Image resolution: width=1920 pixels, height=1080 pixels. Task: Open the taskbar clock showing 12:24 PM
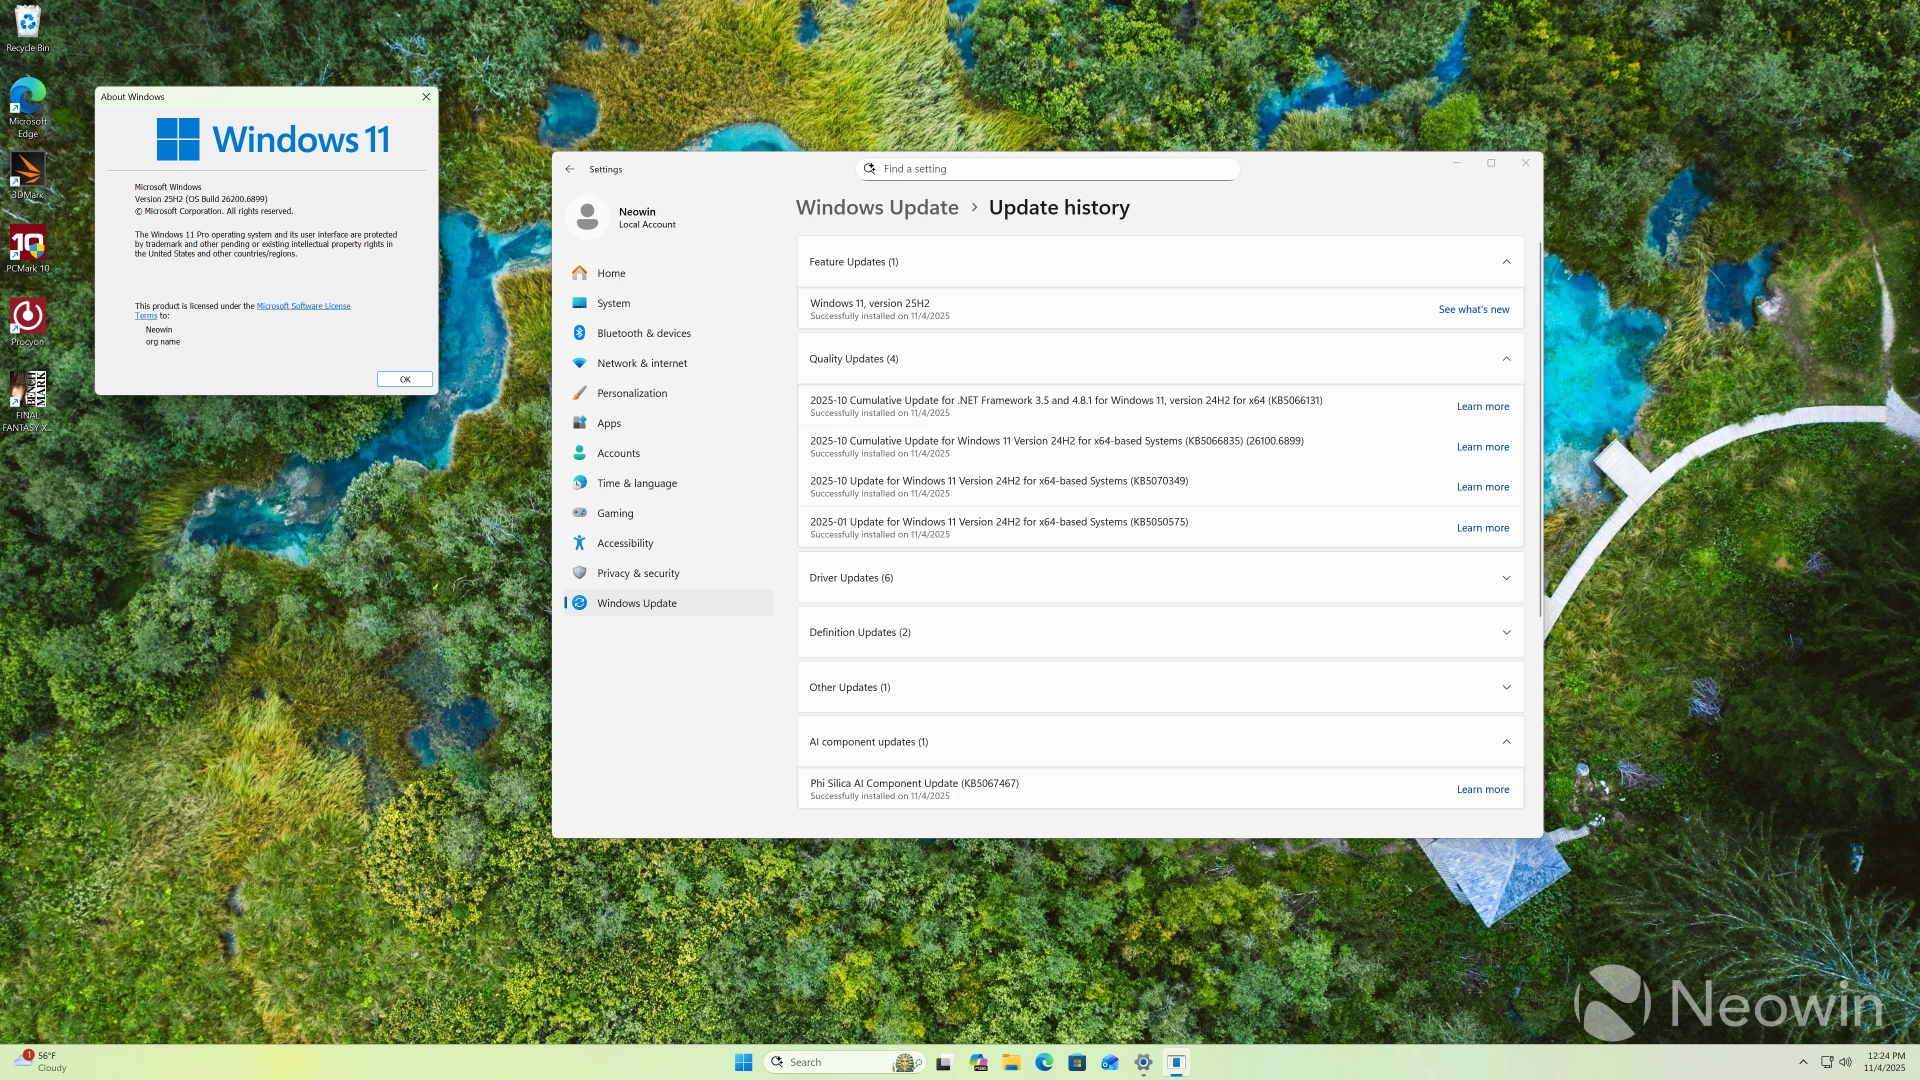pyautogui.click(x=1885, y=1062)
